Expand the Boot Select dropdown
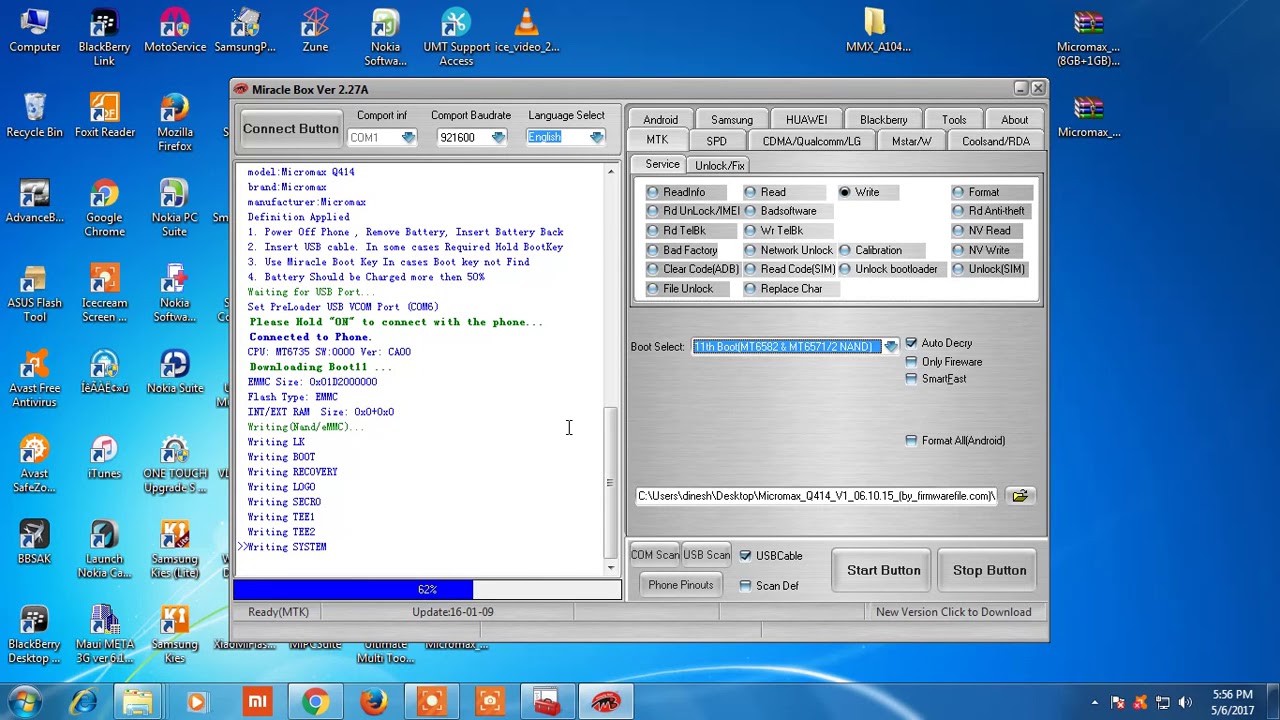 click(x=890, y=347)
